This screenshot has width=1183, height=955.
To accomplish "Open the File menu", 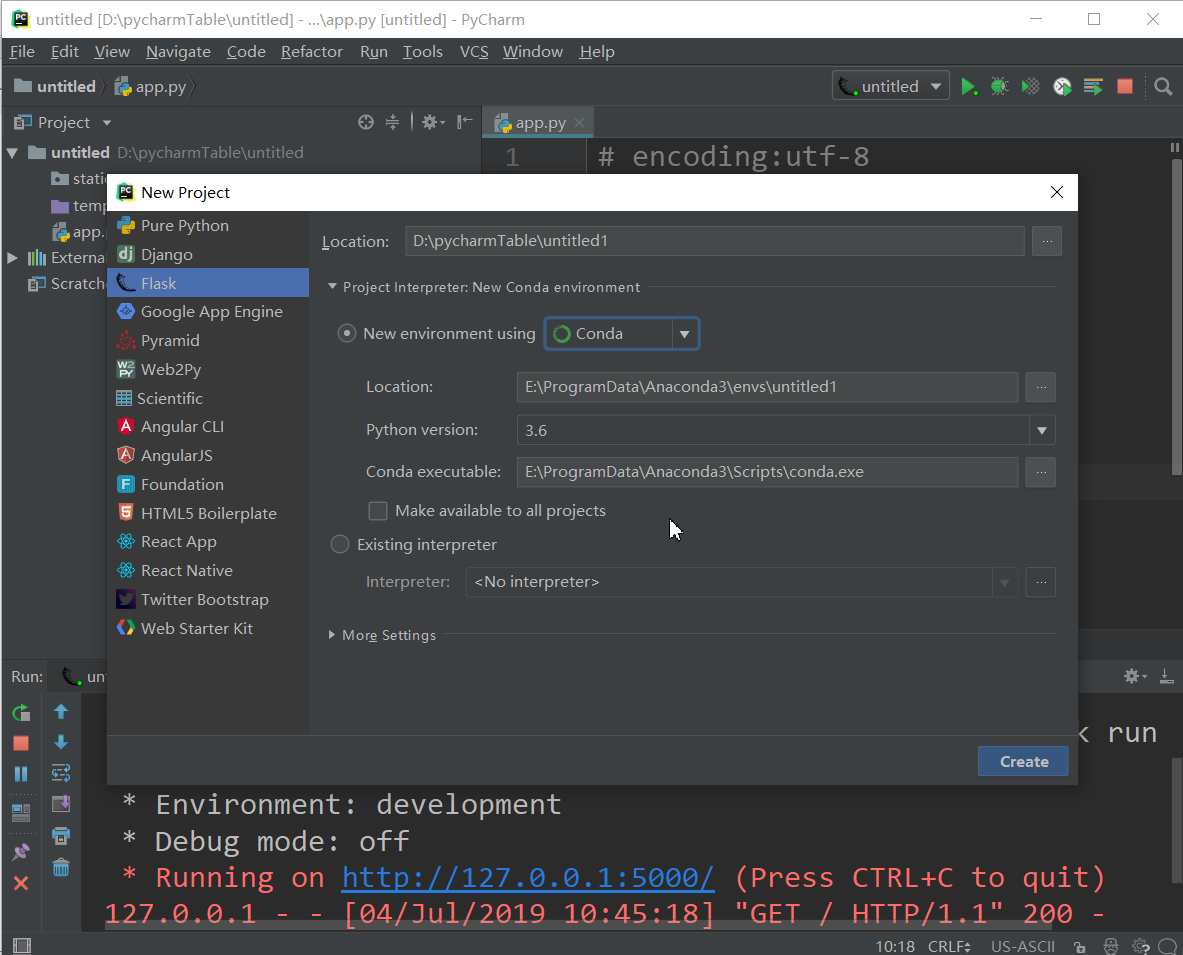I will tap(22, 52).
